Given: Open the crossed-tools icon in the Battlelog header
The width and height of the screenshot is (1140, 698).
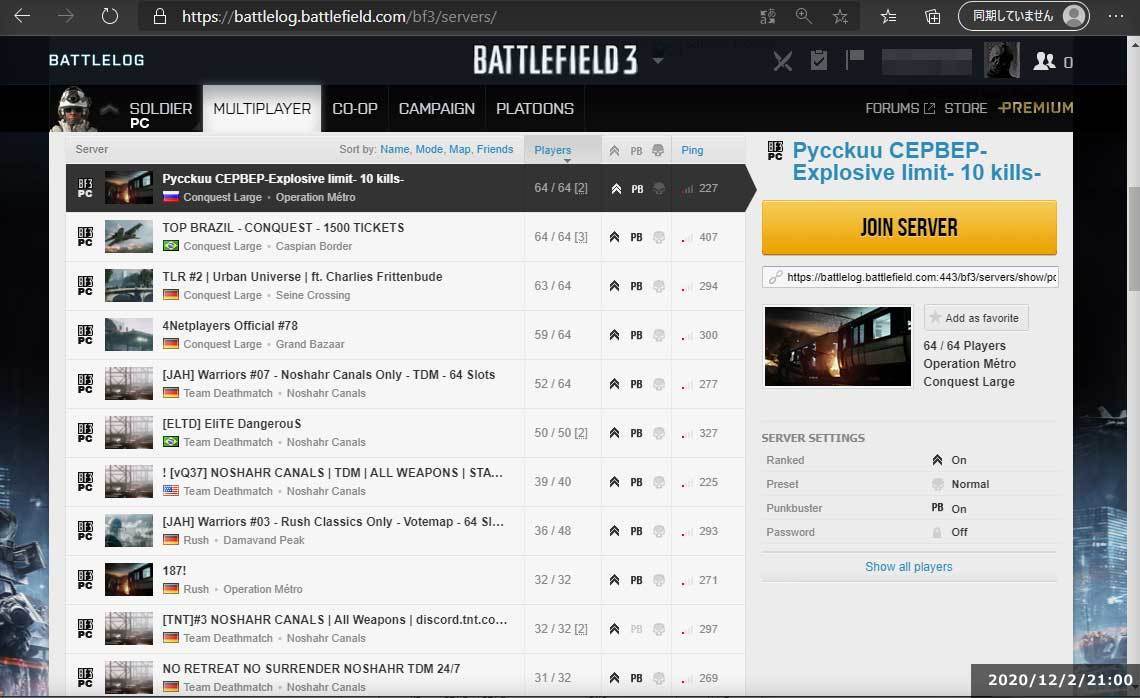Looking at the screenshot, I should [x=783, y=61].
